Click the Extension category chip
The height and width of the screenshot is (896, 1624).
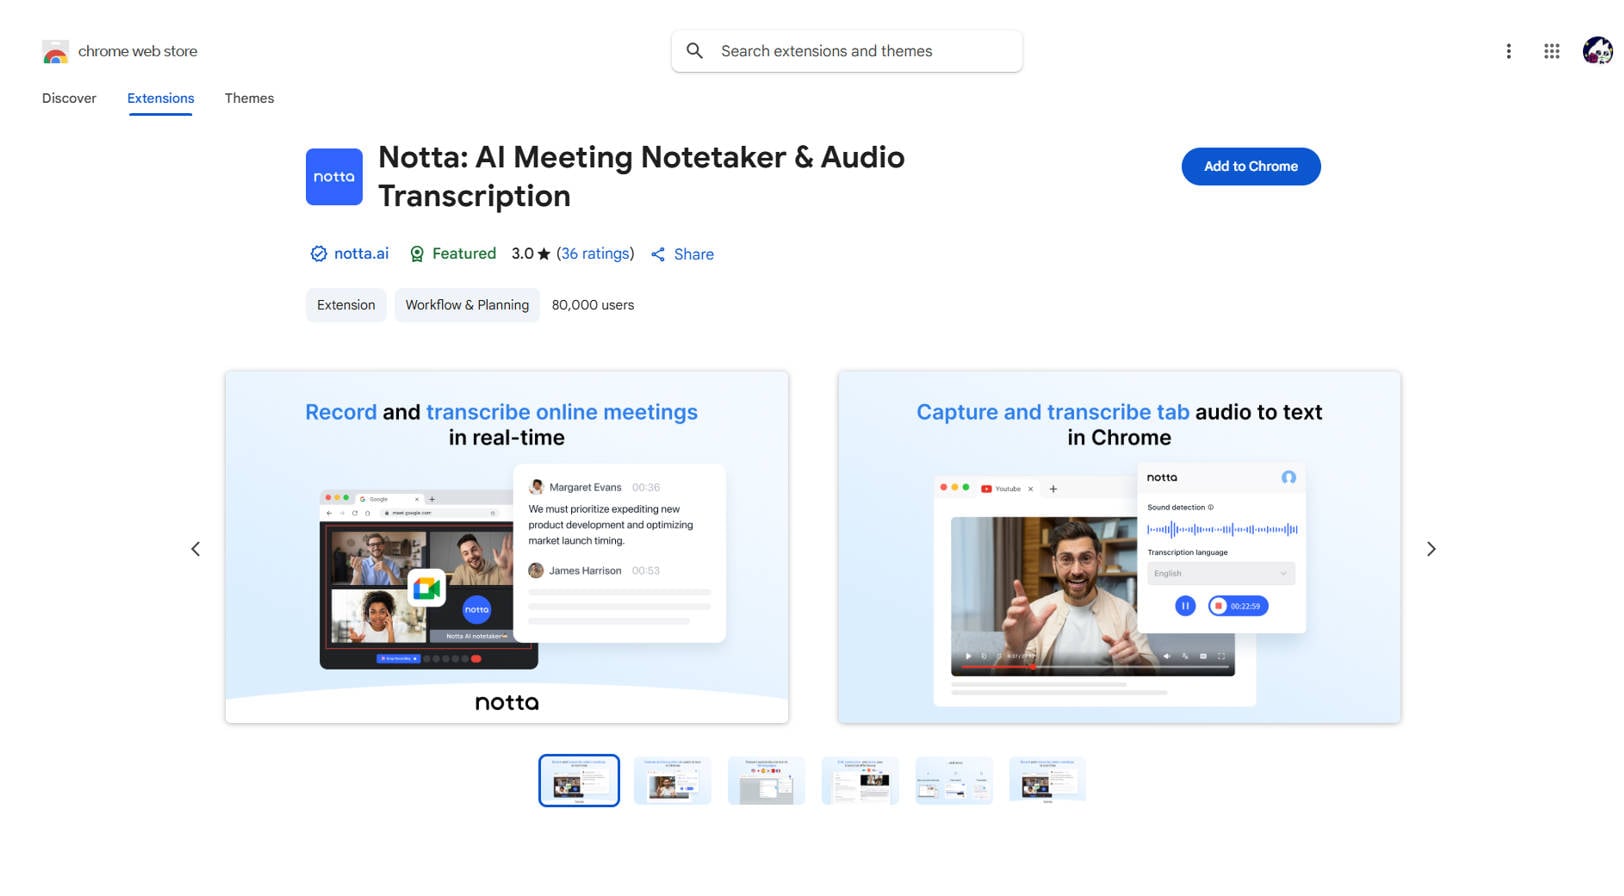tap(346, 305)
